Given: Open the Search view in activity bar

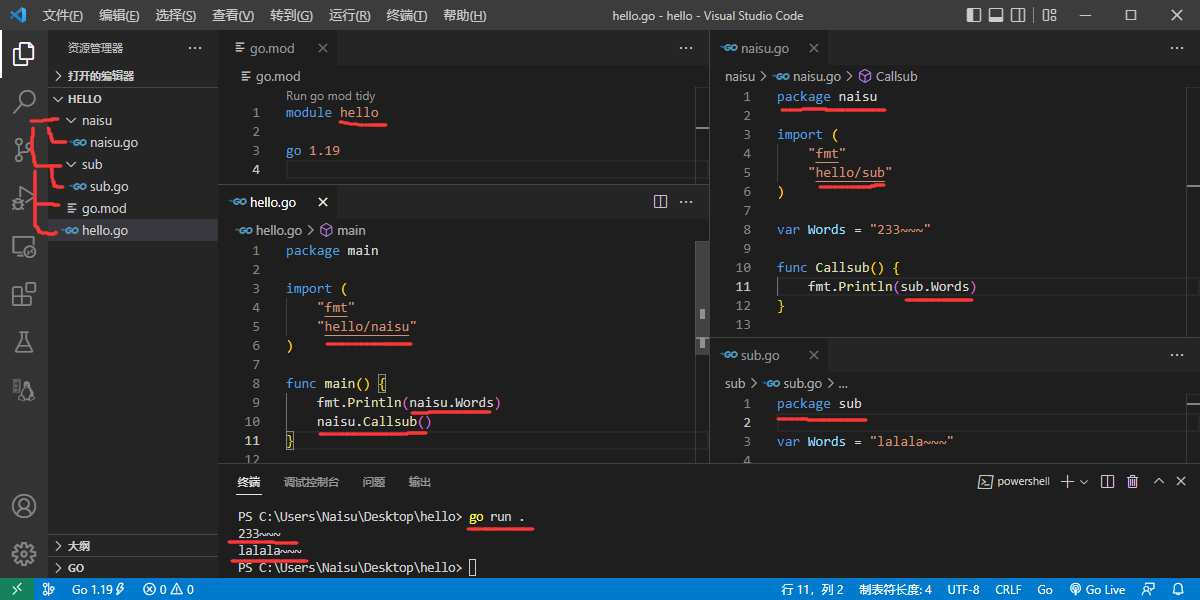Looking at the screenshot, I should point(24,101).
